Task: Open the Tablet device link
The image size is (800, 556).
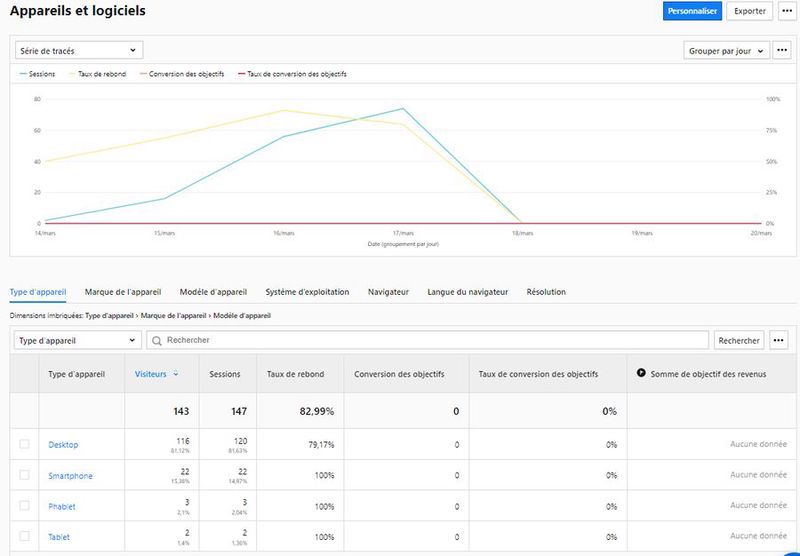Action: pos(59,537)
